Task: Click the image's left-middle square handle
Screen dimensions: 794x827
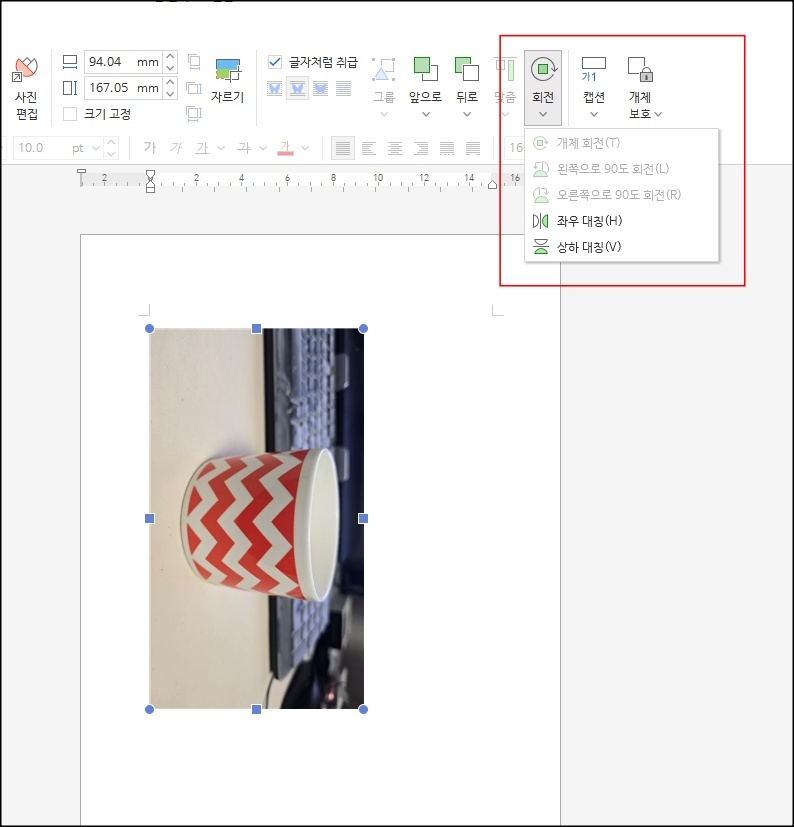Action: [149, 519]
